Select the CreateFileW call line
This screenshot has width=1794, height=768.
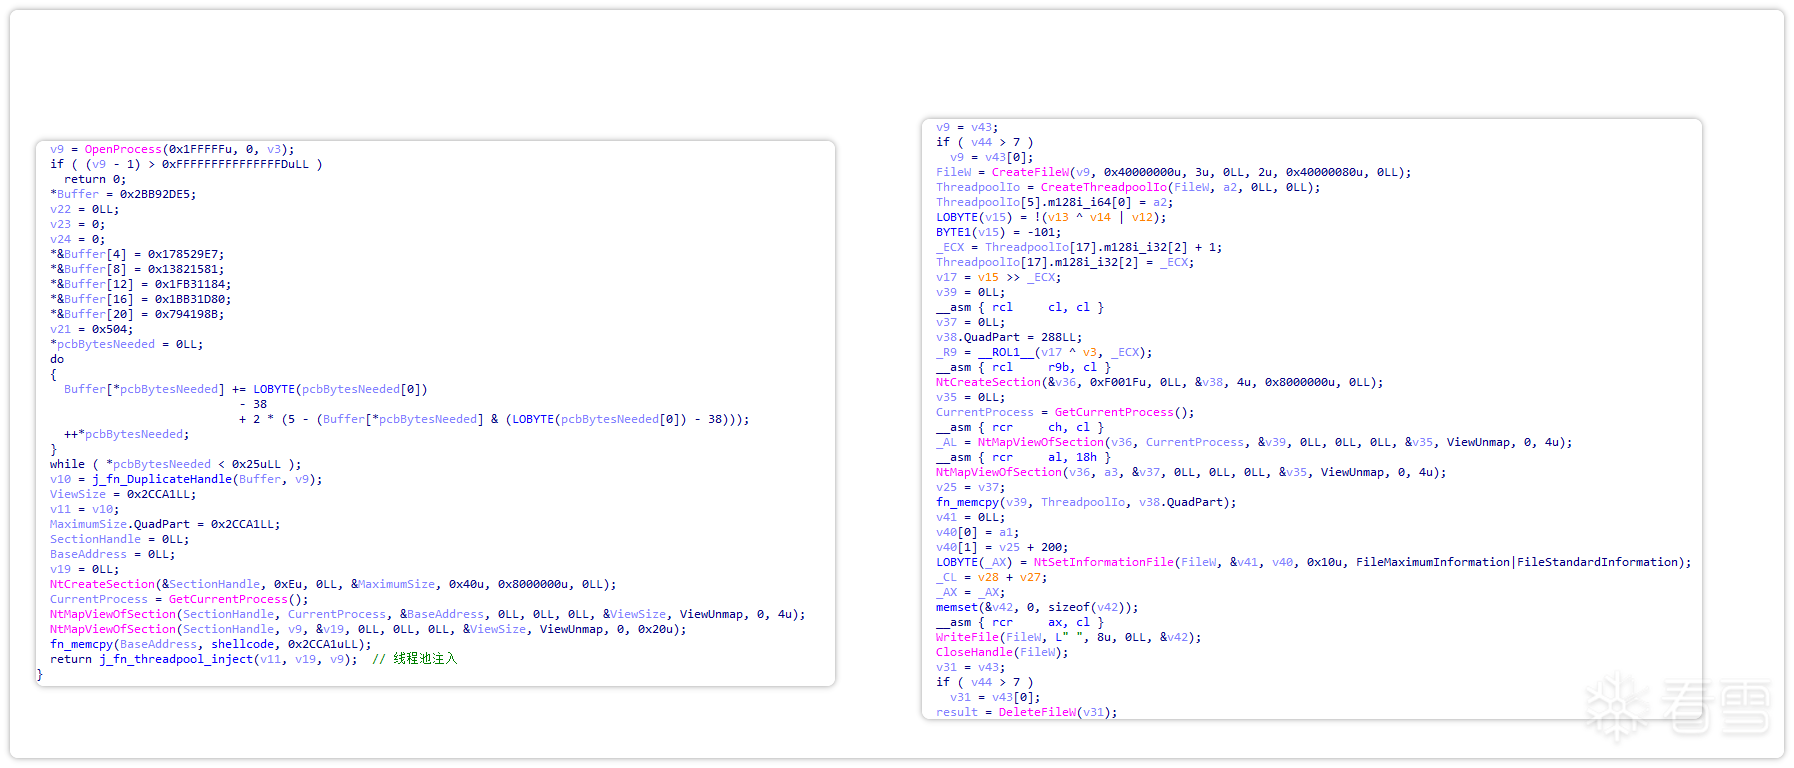click(1174, 172)
